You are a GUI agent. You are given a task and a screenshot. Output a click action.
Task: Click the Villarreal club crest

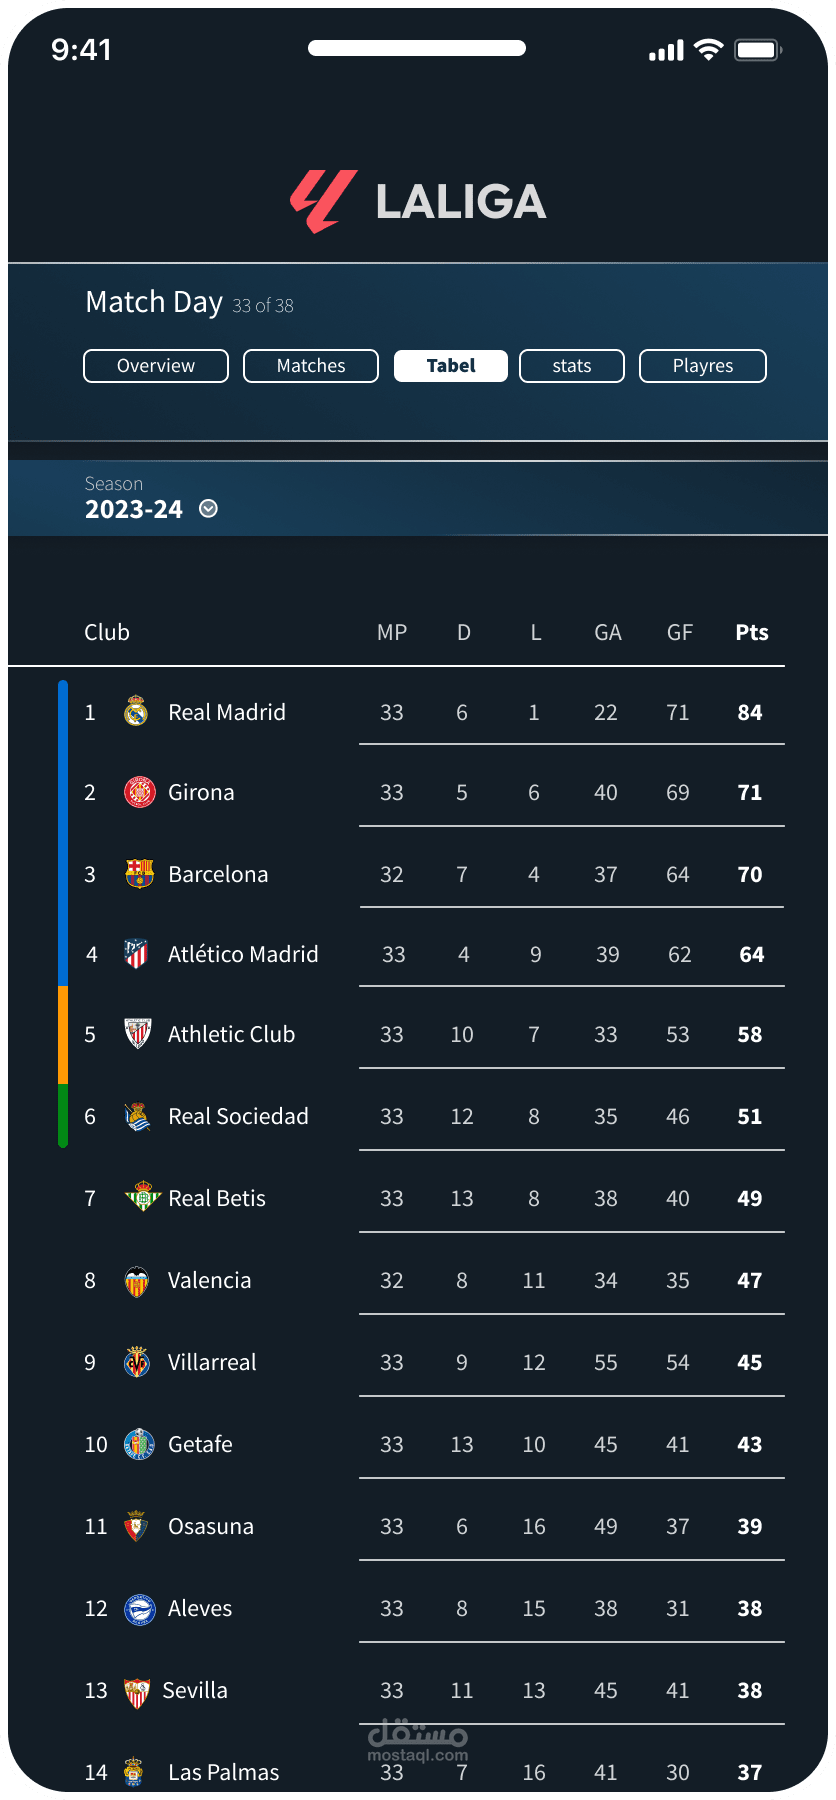coord(137,1362)
